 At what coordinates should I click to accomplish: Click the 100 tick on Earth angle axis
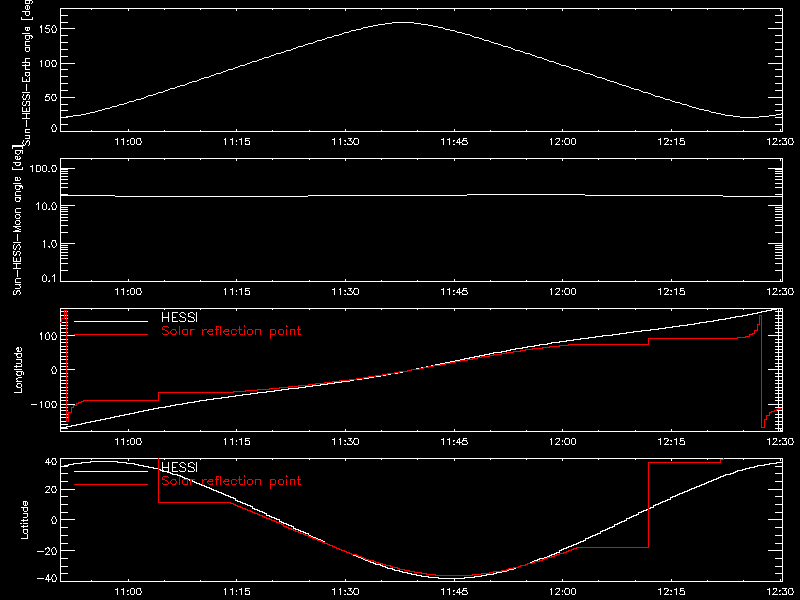click(47, 64)
